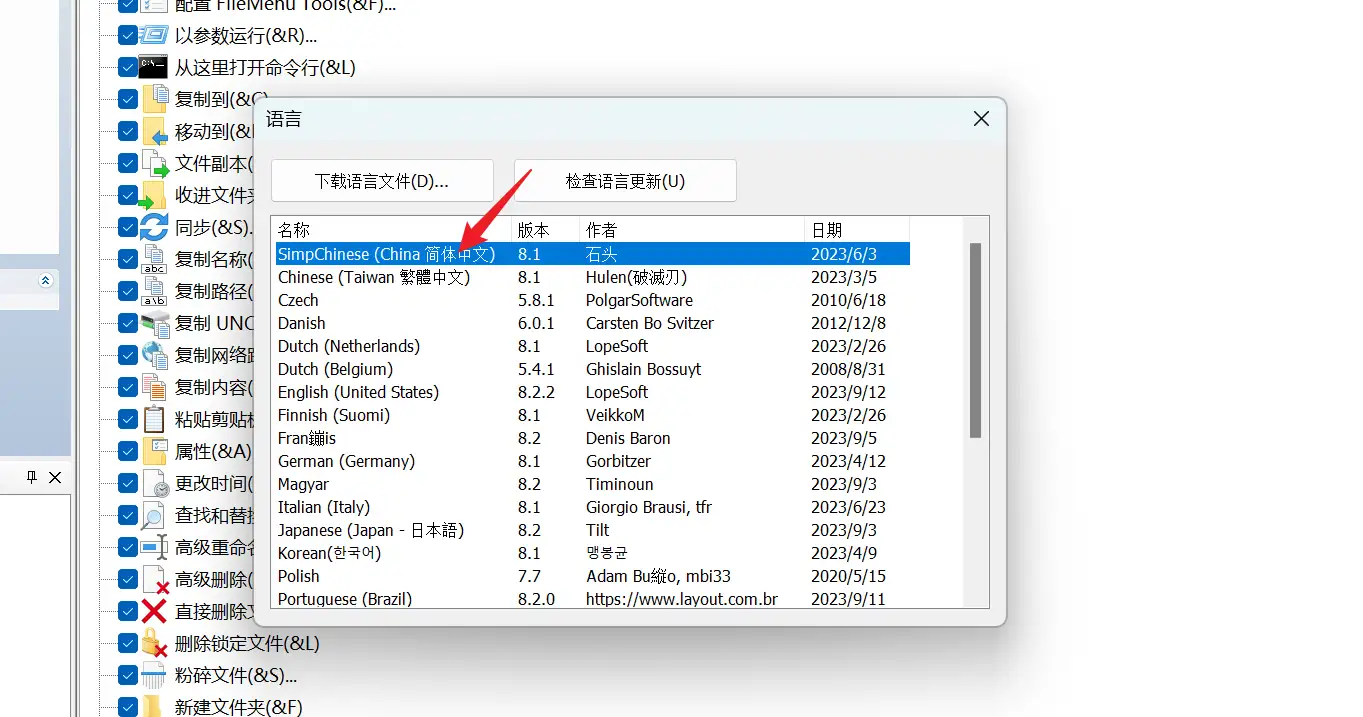Click the red X icon for 直接删除

coord(153,611)
